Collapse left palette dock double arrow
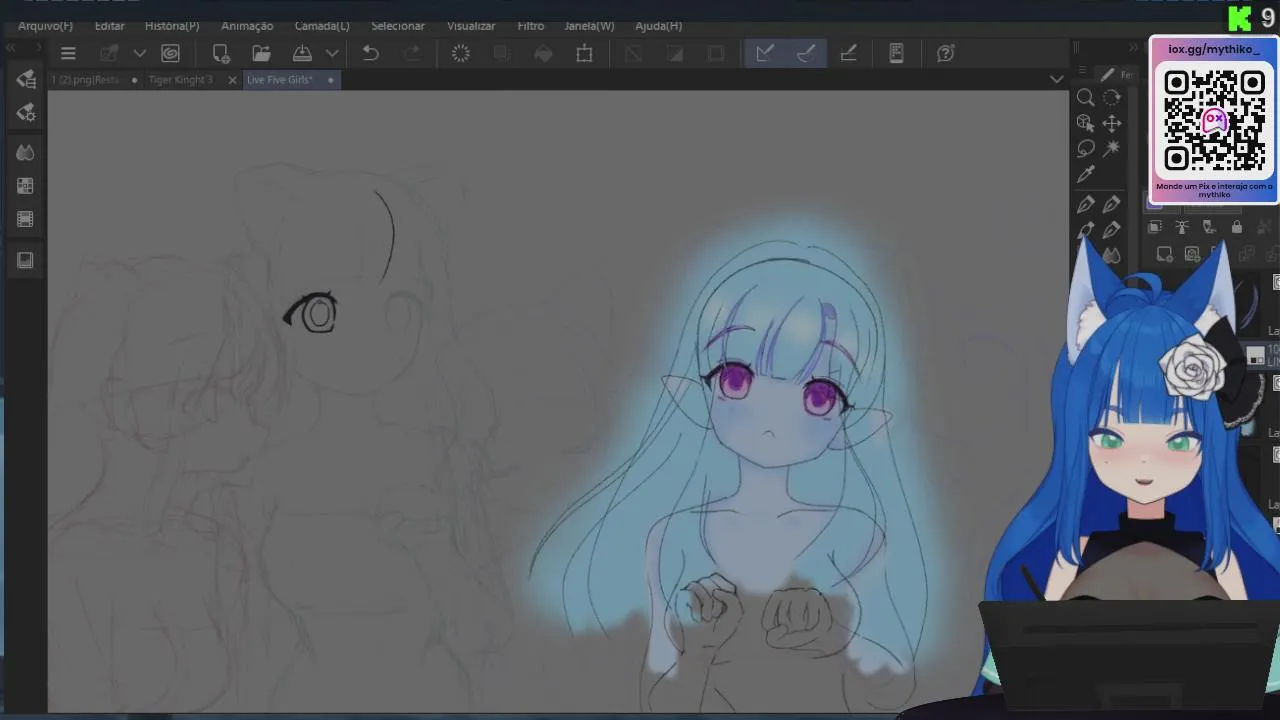This screenshot has height=720, width=1280. click(x=10, y=48)
